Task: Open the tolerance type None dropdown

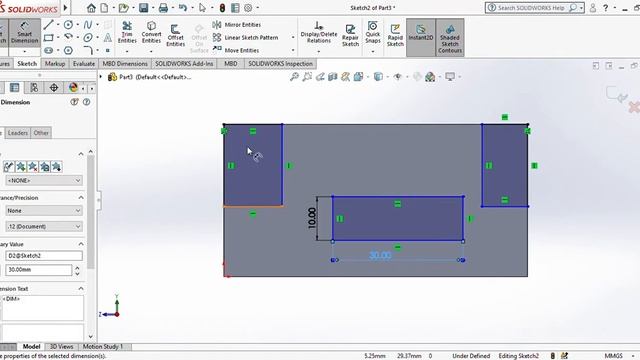Action: tap(44, 211)
